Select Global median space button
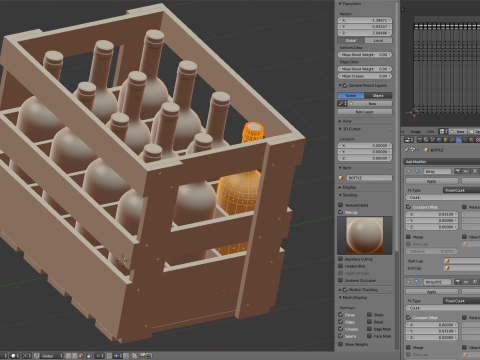The width and height of the screenshot is (480, 360). (351, 40)
